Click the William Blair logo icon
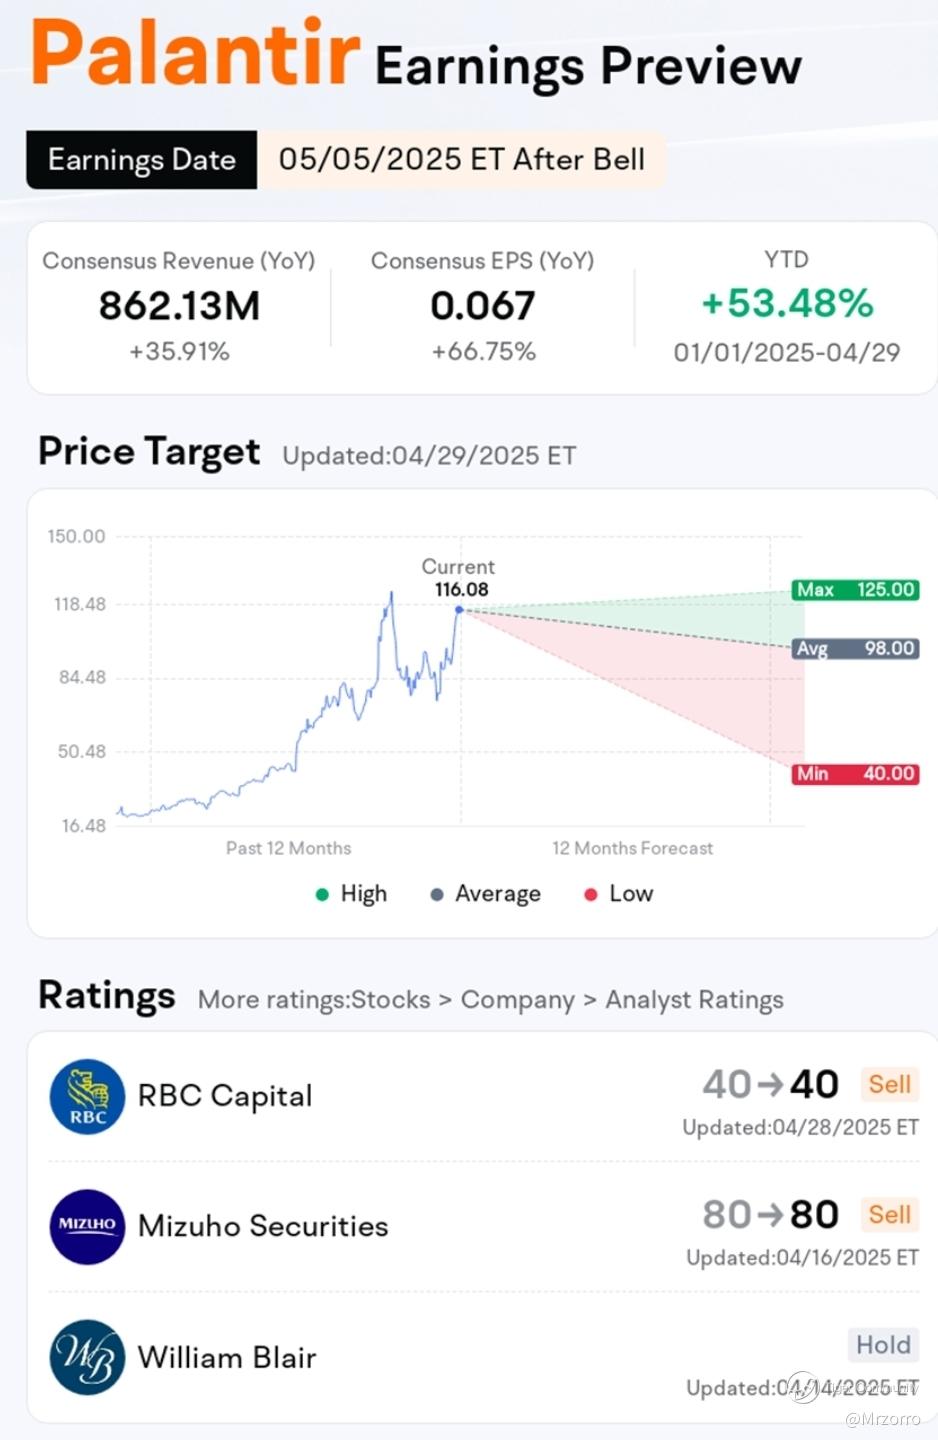The height and width of the screenshot is (1440, 938). click(87, 1357)
